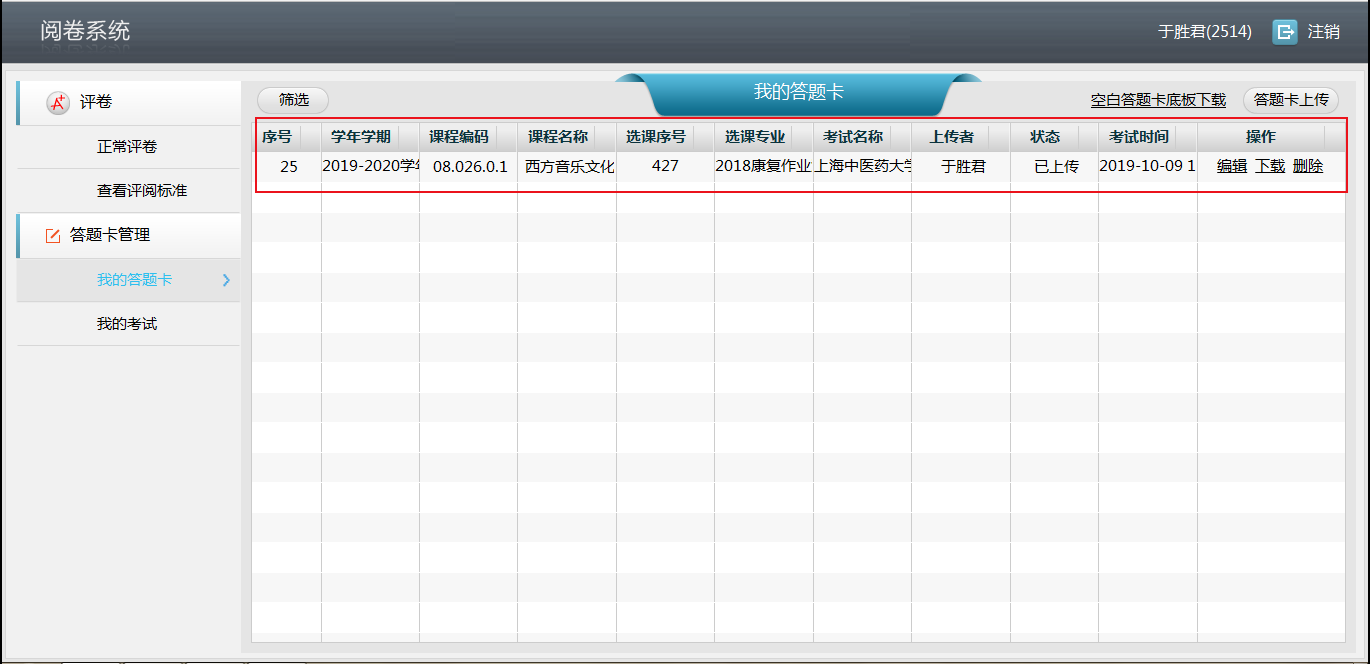Screen dimensions: 1370x664
Task: Open 查看评阅标准 in the sidebar
Action: click(x=141, y=191)
